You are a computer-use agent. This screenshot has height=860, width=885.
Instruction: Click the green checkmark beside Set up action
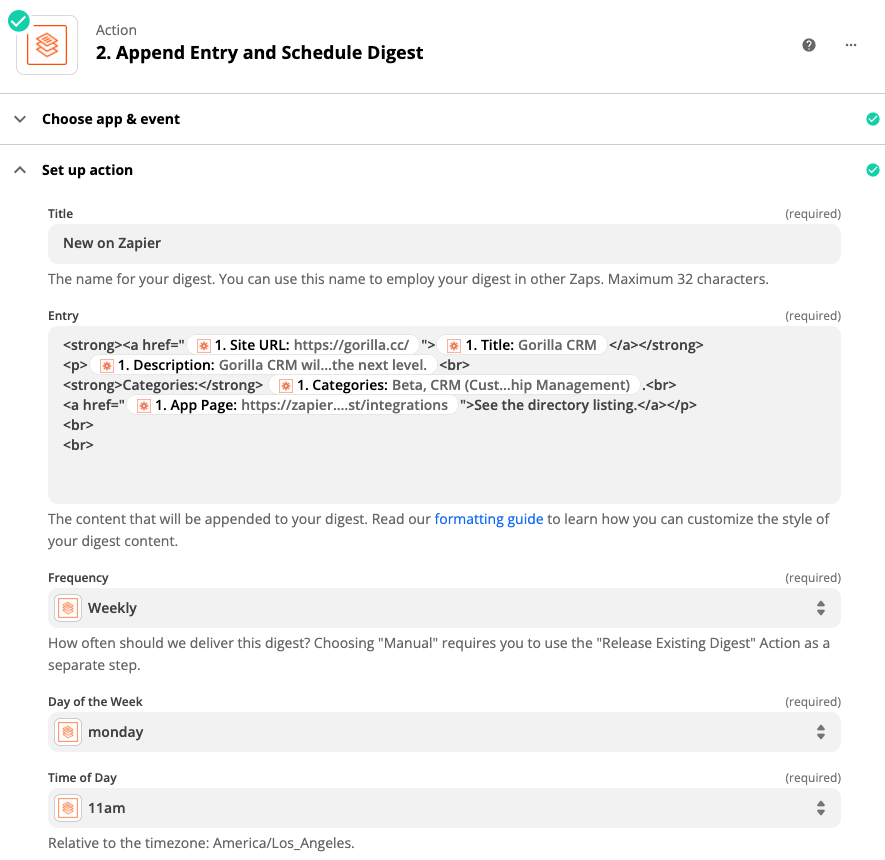(x=873, y=170)
